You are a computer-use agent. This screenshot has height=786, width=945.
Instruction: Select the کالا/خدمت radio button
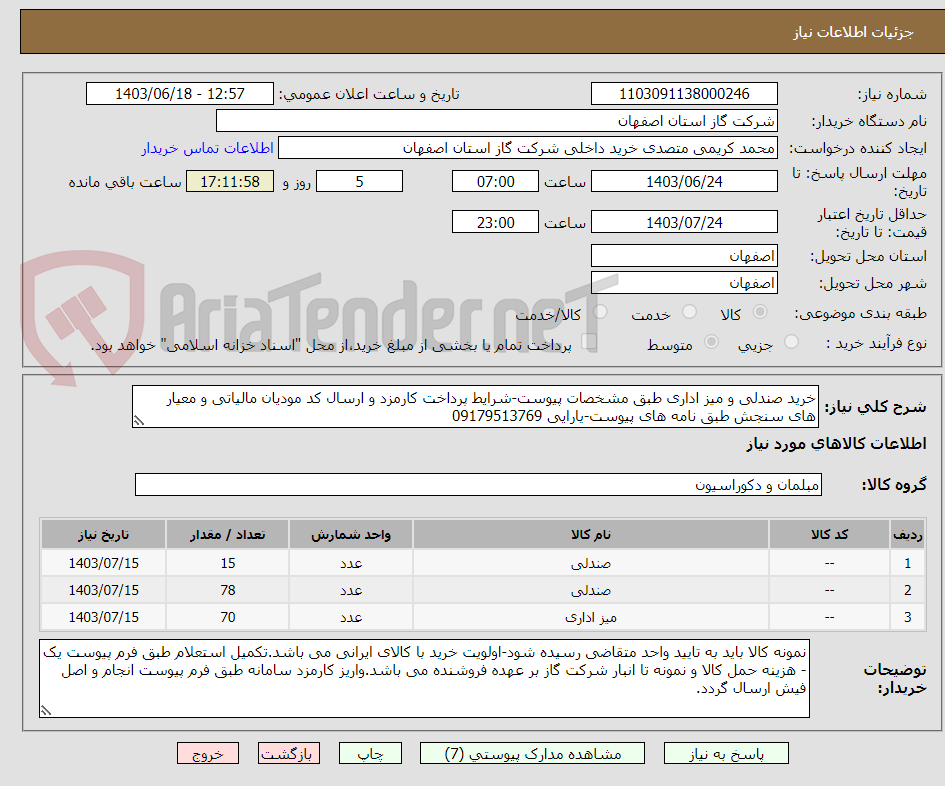pyautogui.click(x=600, y=312)
